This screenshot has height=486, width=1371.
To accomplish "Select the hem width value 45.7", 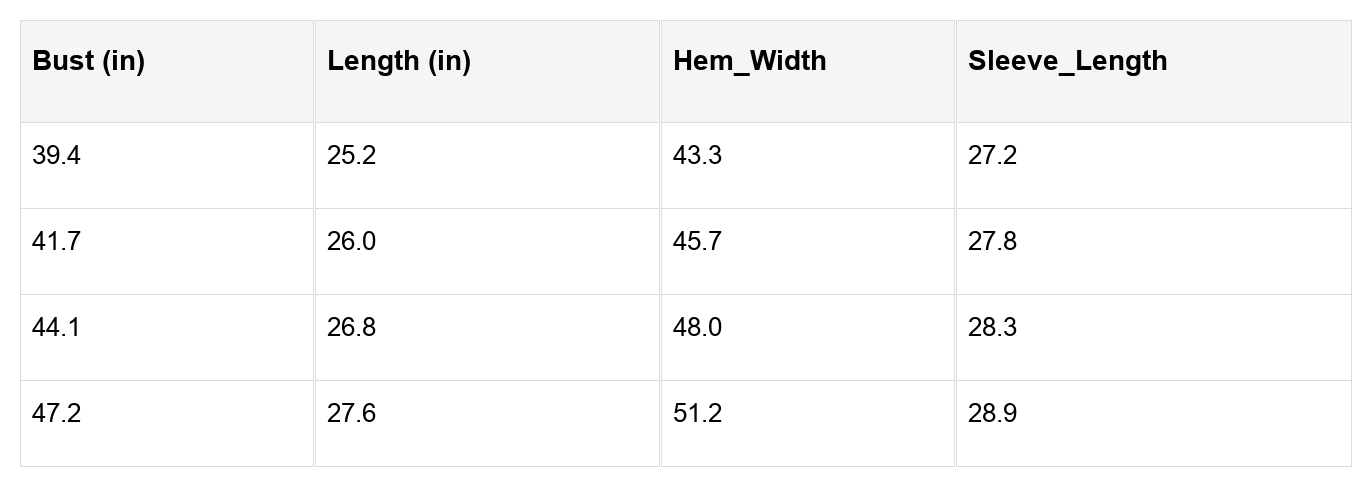I will click(x=697, y=242).
